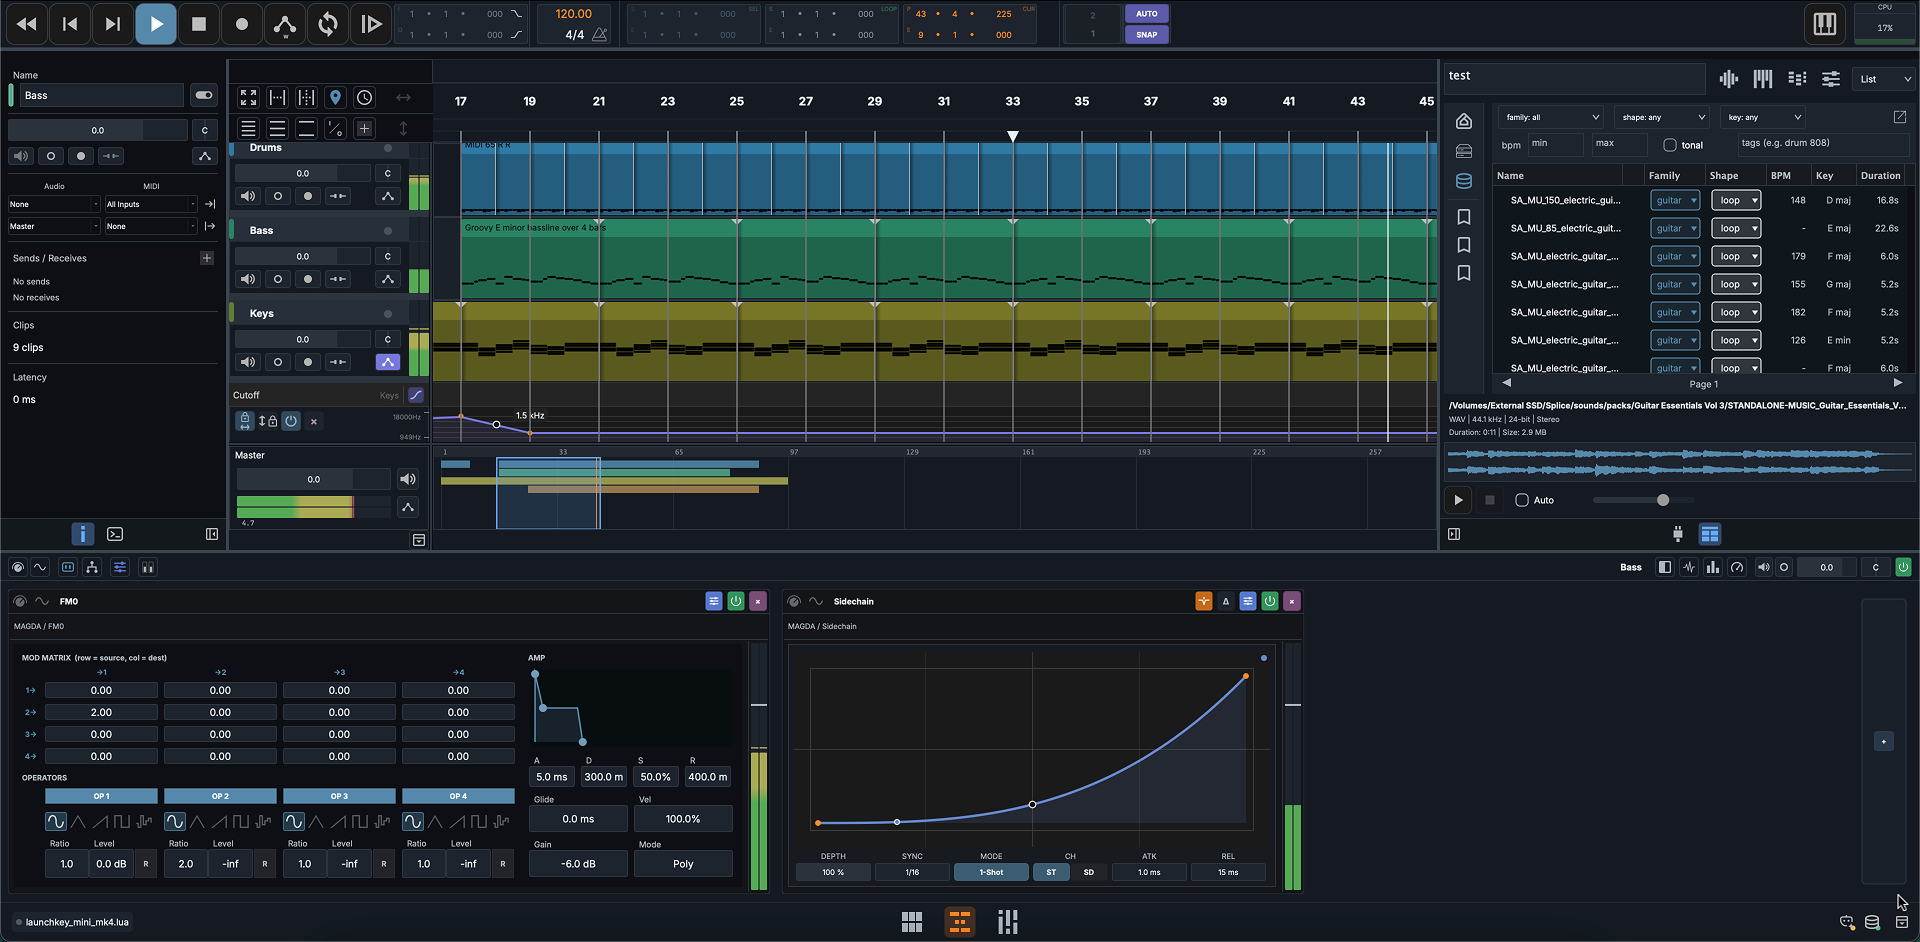This screenshot has height=942, width=1920.
Task: Select the OP 4 operator tab
Action: tap(458, 796)
